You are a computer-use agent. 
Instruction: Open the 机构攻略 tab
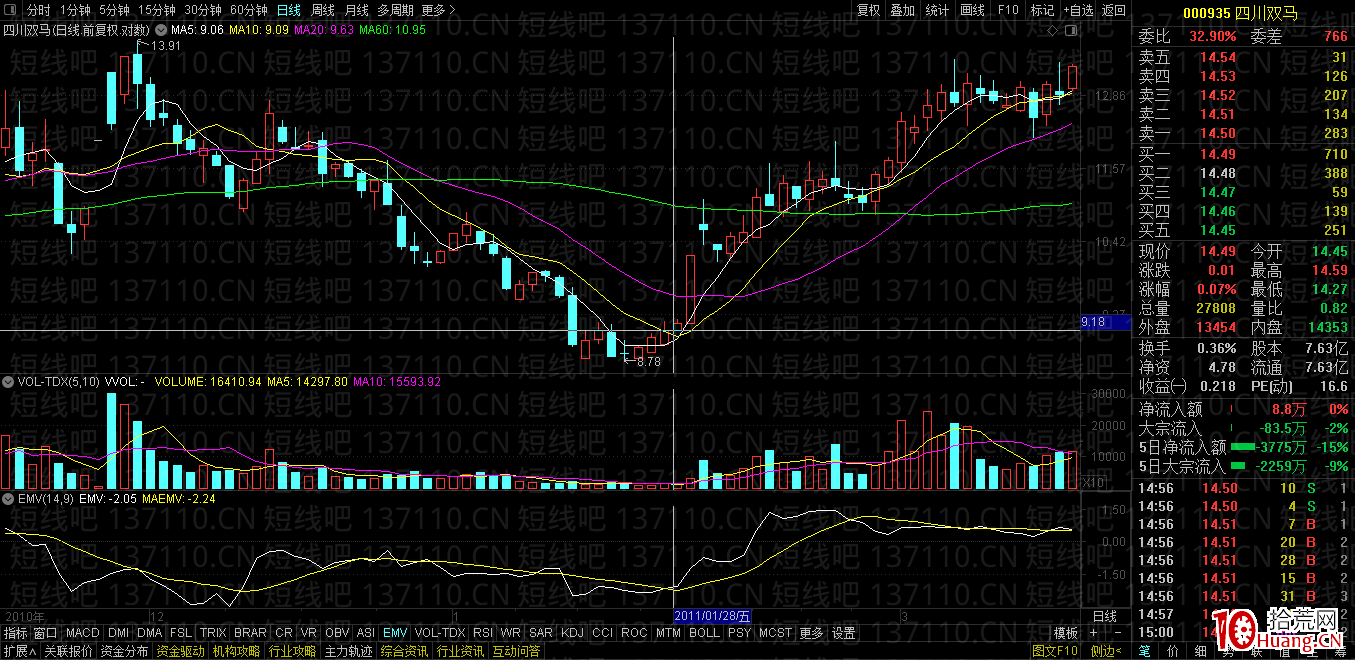(x=237, y=651)
